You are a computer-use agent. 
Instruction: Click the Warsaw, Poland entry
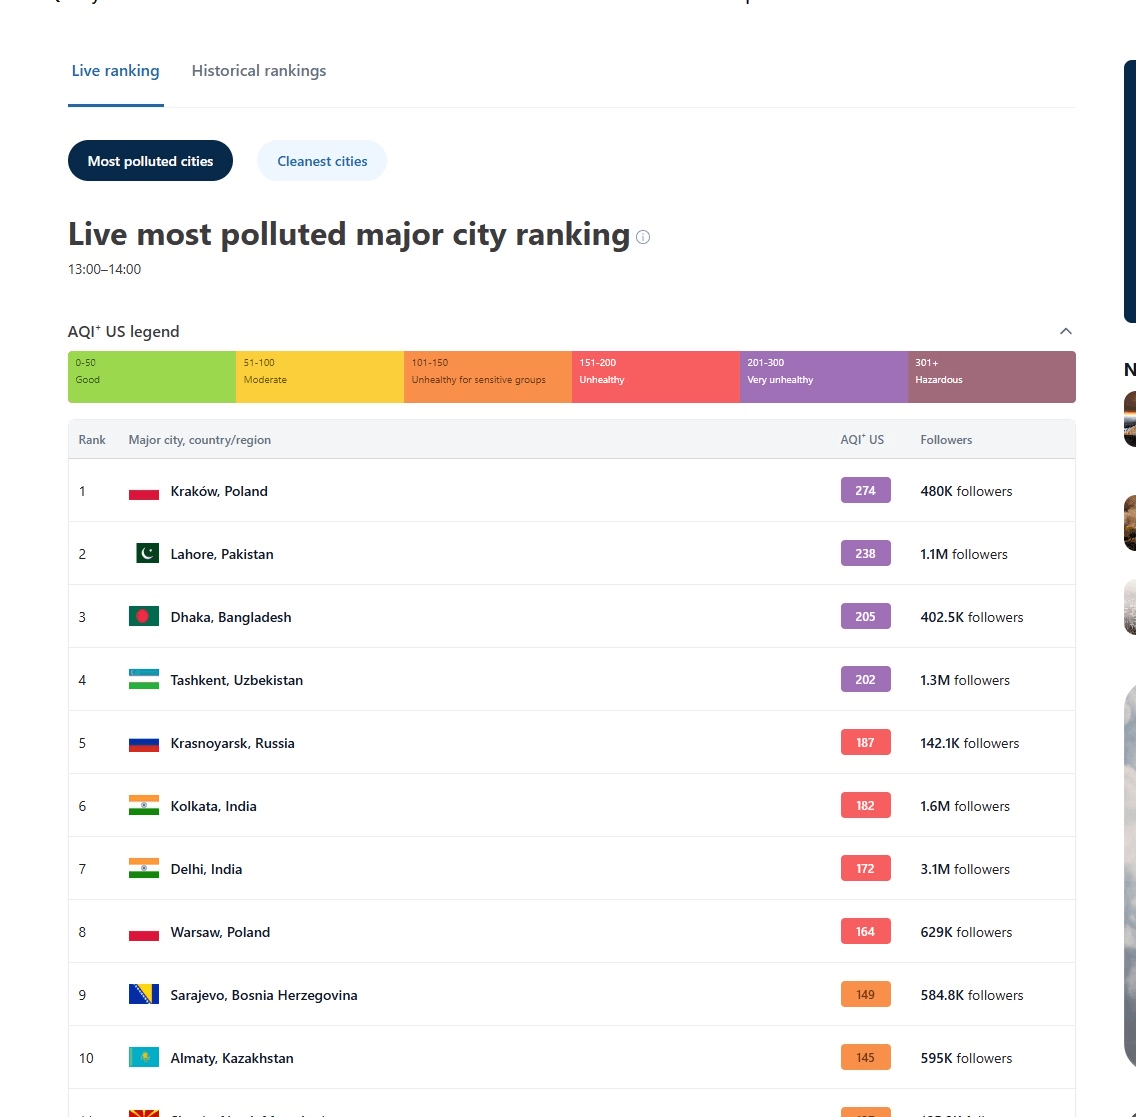coord(220,932)
